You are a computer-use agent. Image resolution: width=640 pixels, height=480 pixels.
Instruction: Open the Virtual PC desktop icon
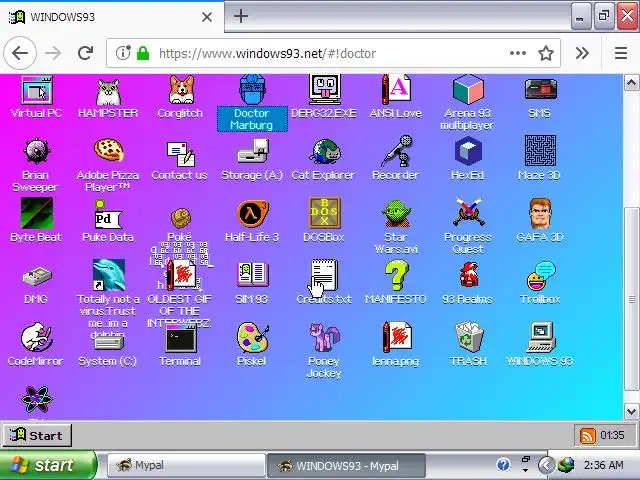[36, 90]
